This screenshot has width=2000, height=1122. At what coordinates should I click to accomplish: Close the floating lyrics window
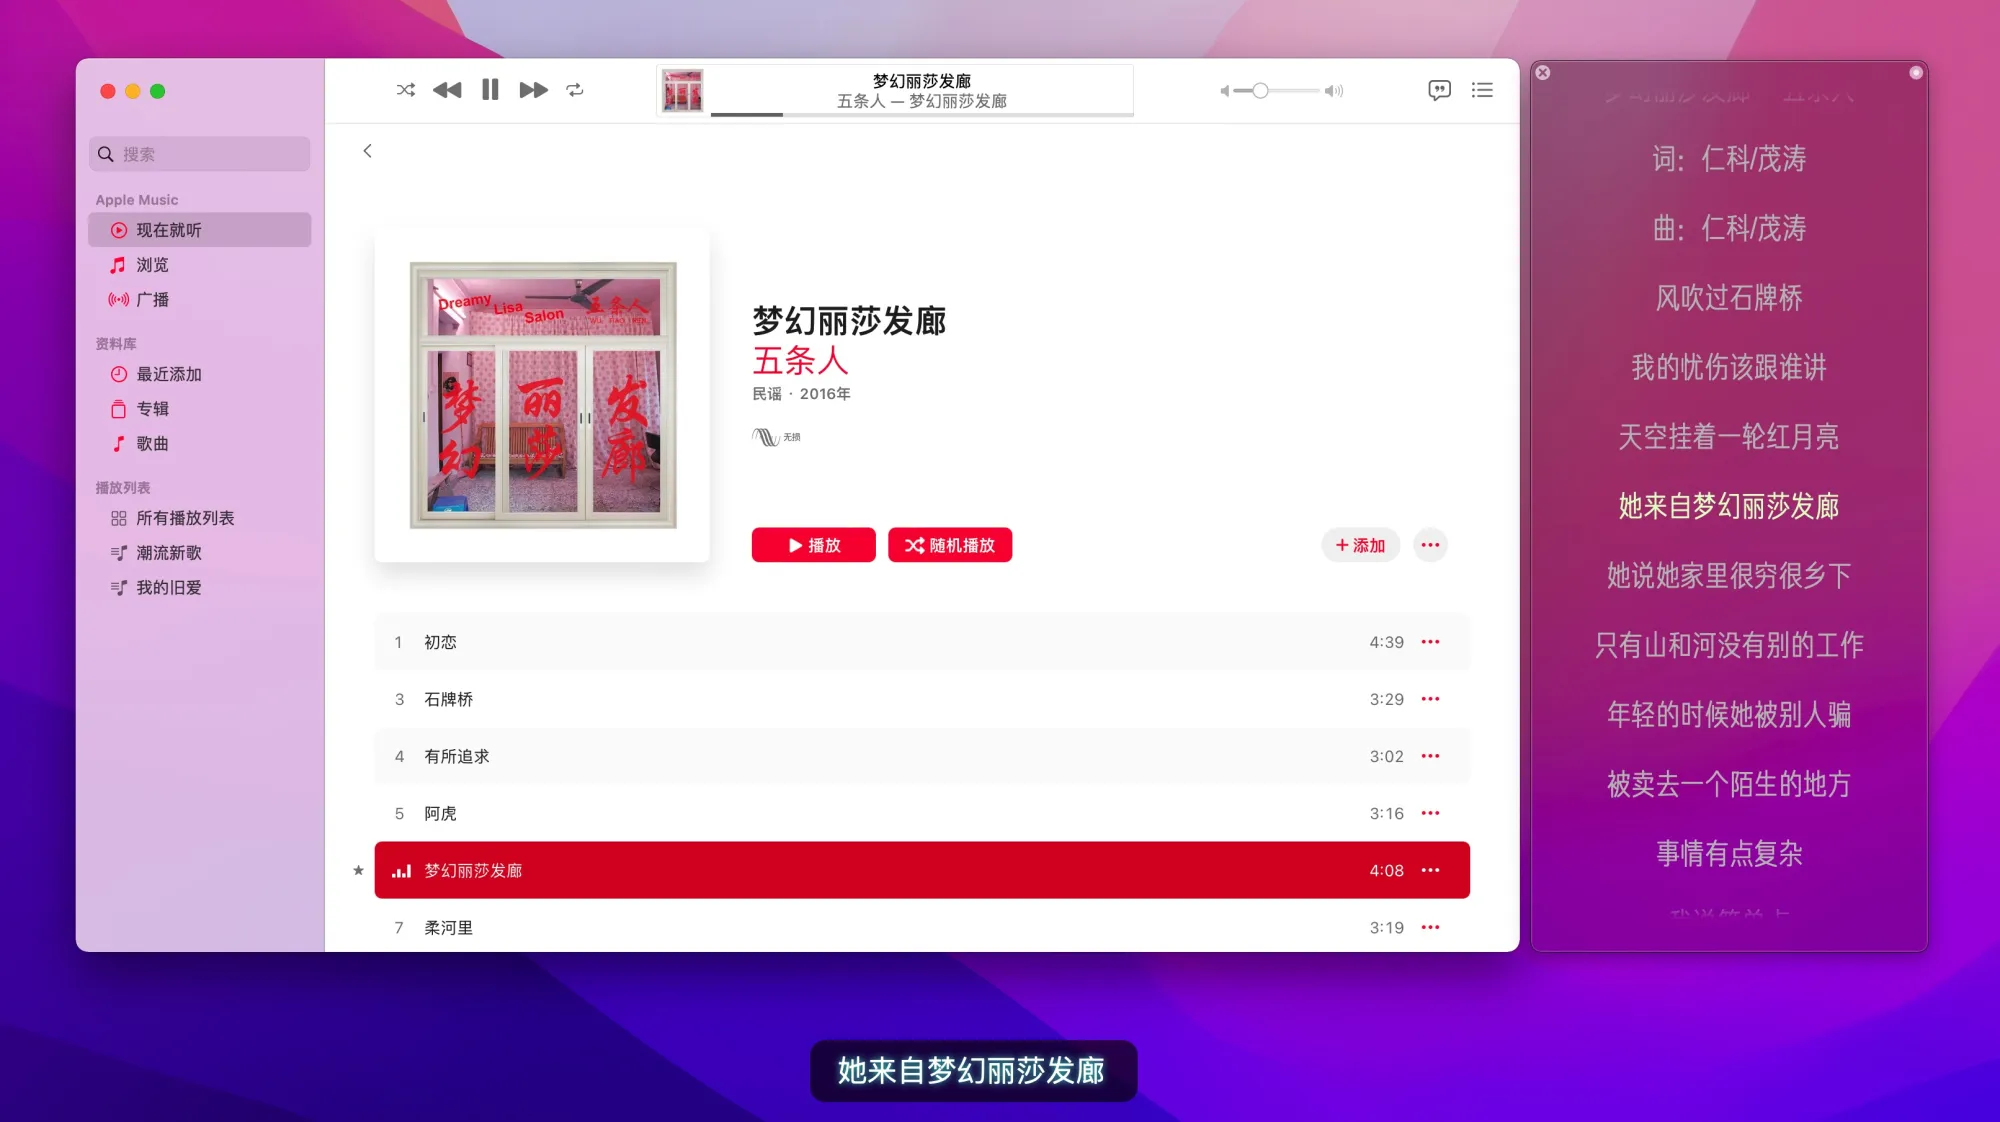tap(1543, 73)
